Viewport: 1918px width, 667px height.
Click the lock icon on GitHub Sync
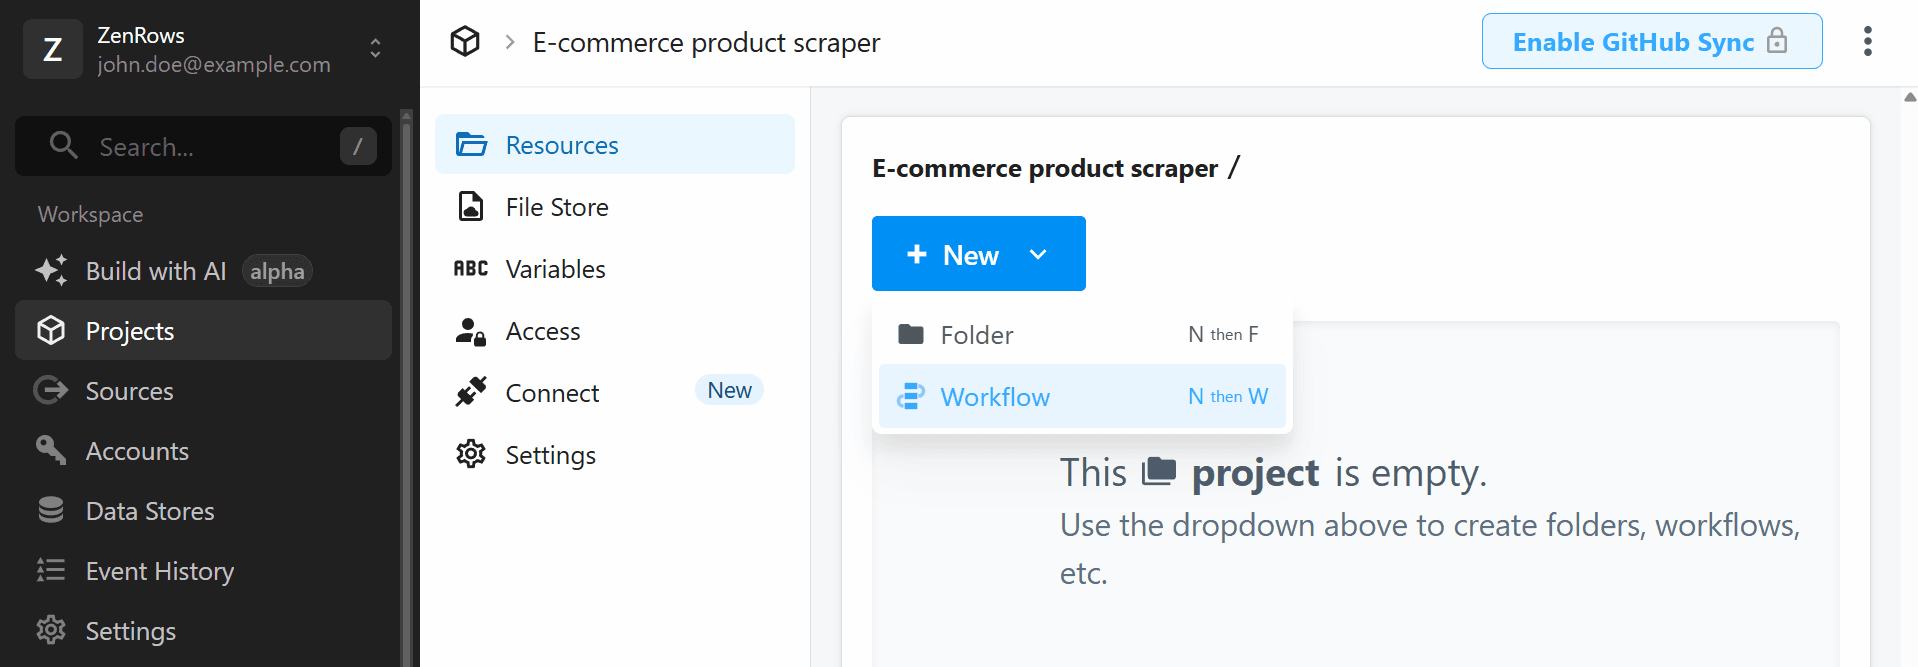click(1777, 40)
